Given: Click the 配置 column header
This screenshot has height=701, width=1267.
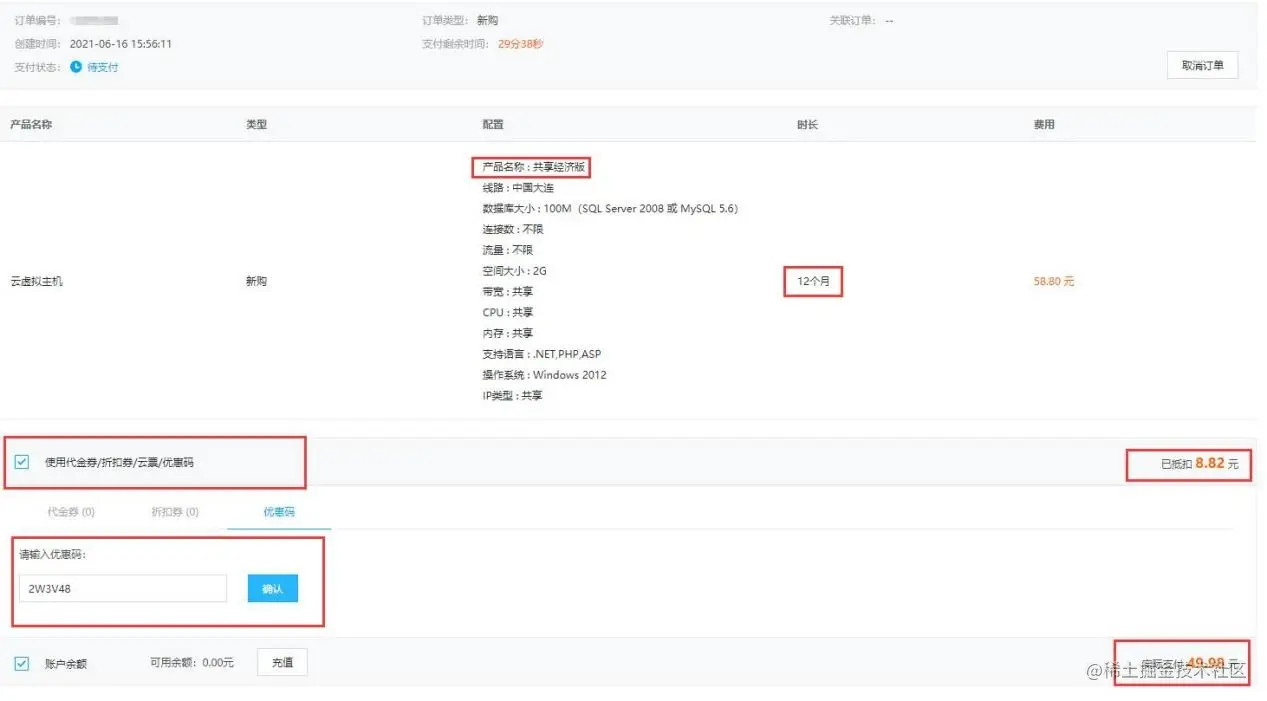Looking at the screenshot, I should pyautogui.click(x=493, y=125).
